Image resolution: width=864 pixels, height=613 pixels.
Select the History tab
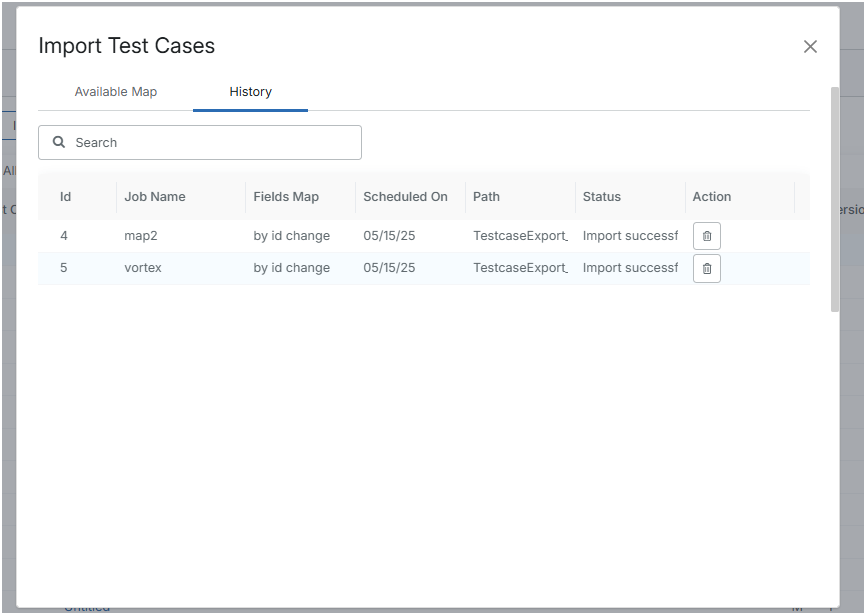(250, 91)
